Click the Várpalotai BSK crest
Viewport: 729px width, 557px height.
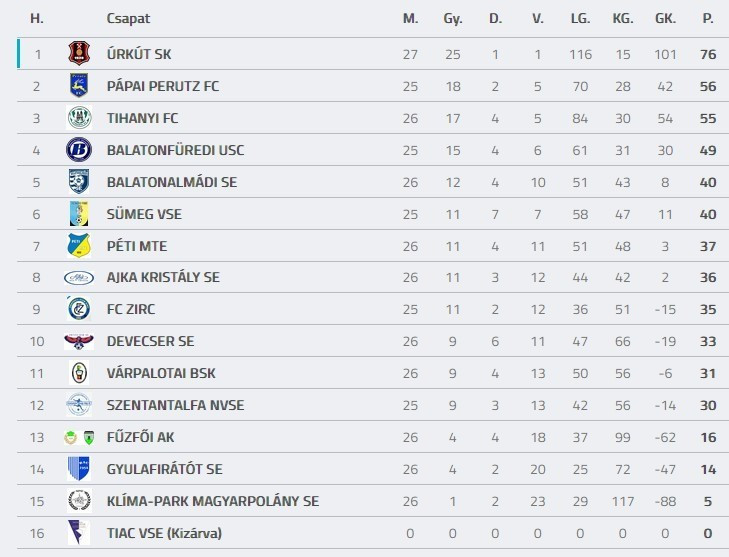79,373
